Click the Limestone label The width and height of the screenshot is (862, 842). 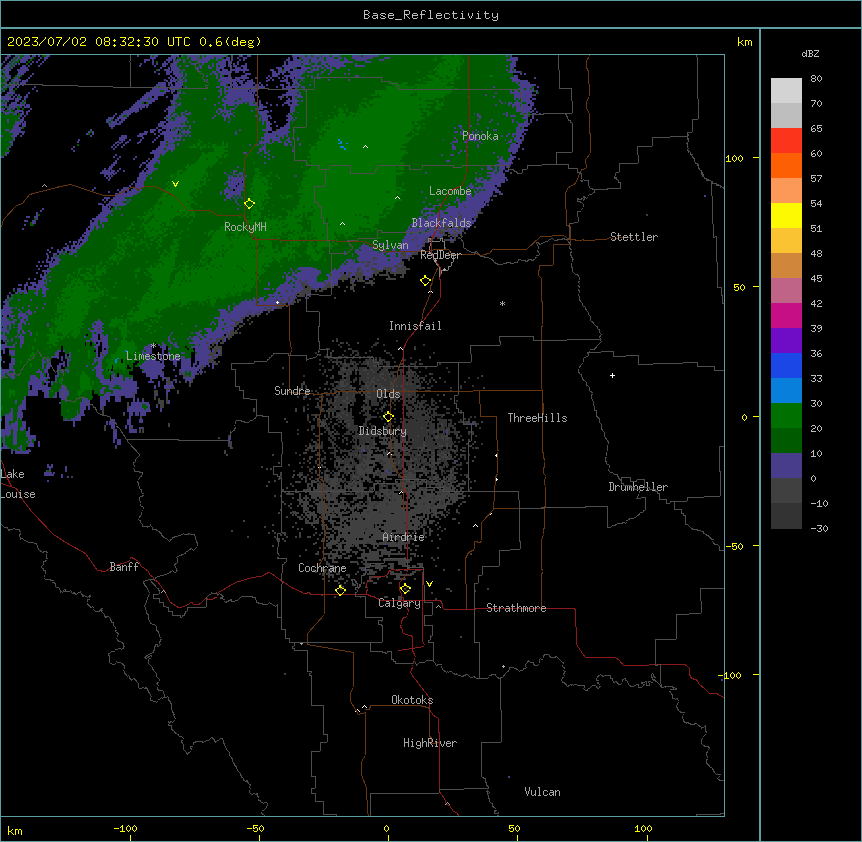tap(153, 356)
